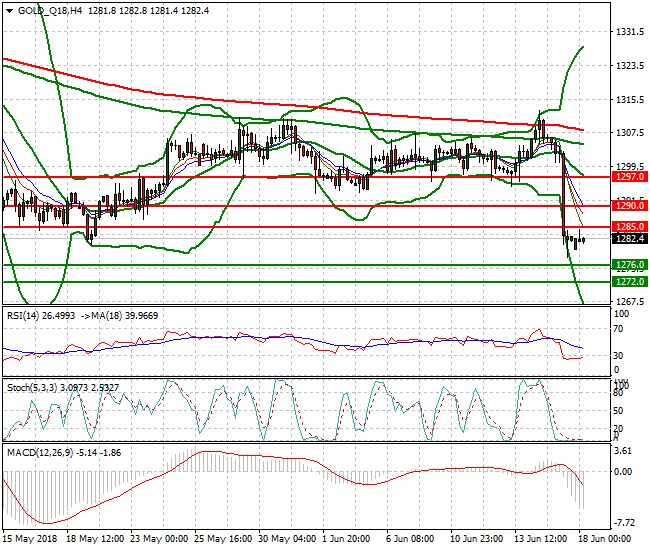The image size is (650, 550).
Task: Click the 1307.5 price axis value
Action: (x=630, y=133)
